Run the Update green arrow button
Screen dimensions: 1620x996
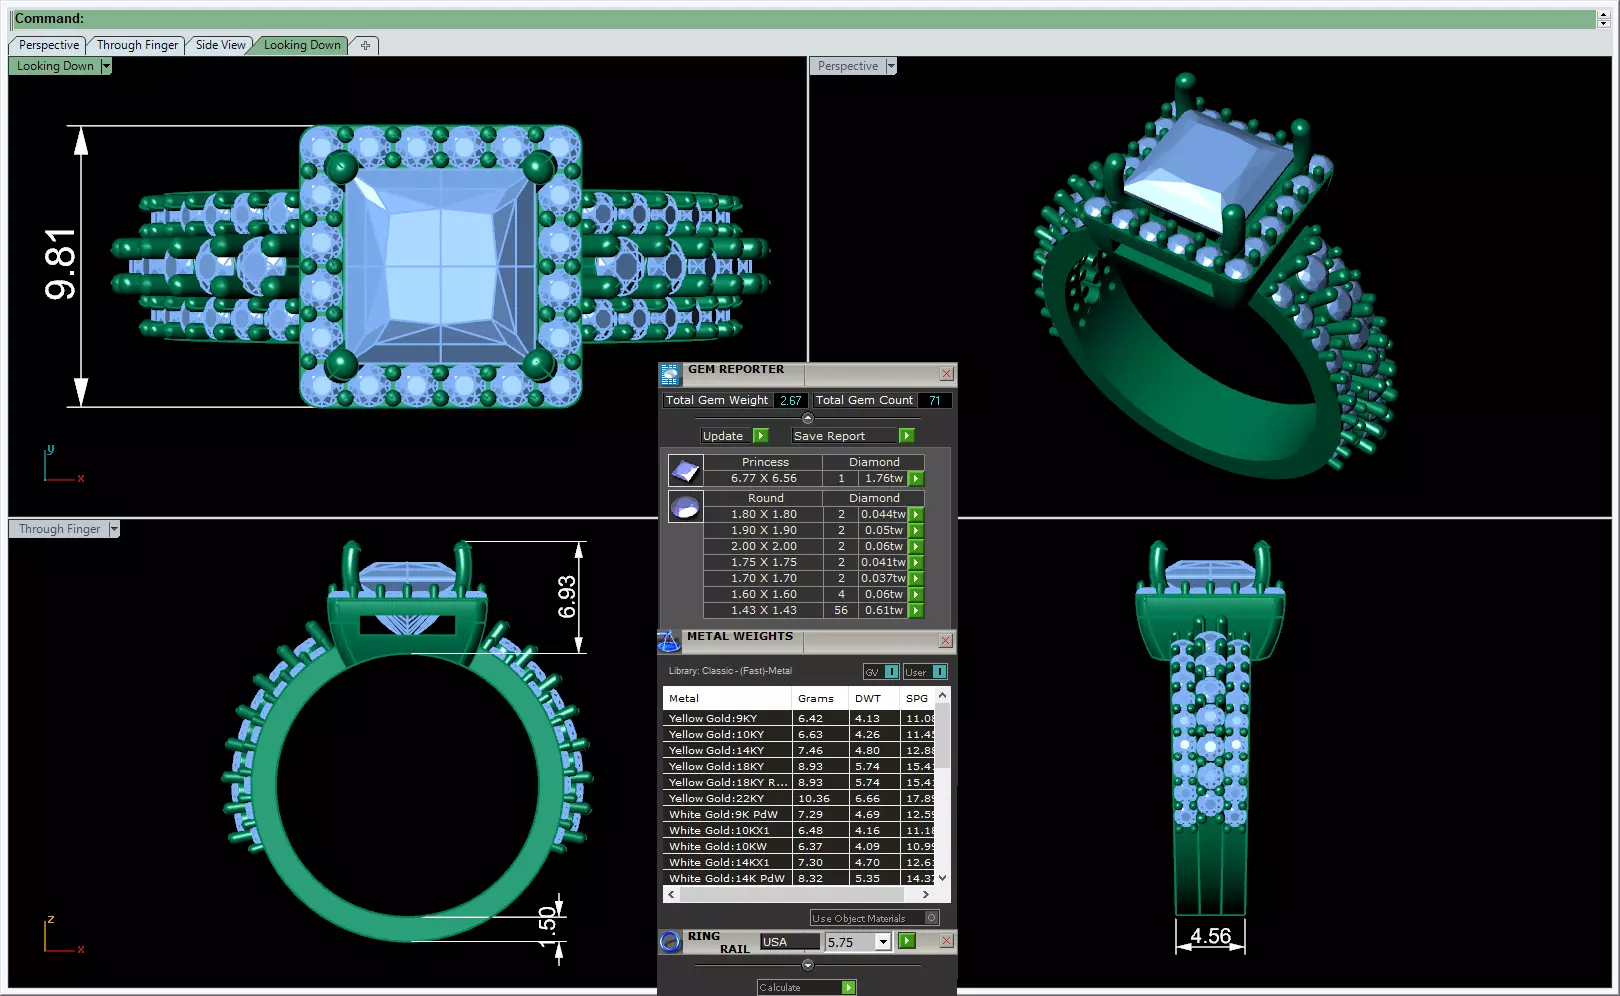tap(761, 436)
